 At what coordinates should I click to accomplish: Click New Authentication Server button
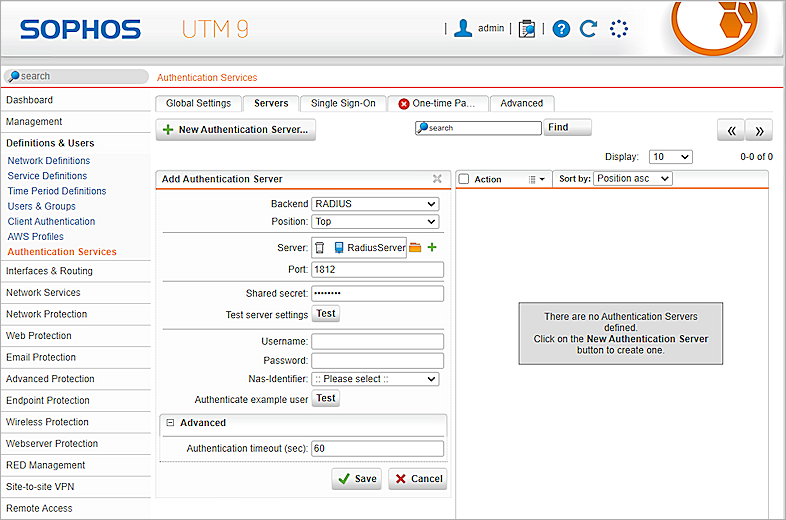coord(236,129)
